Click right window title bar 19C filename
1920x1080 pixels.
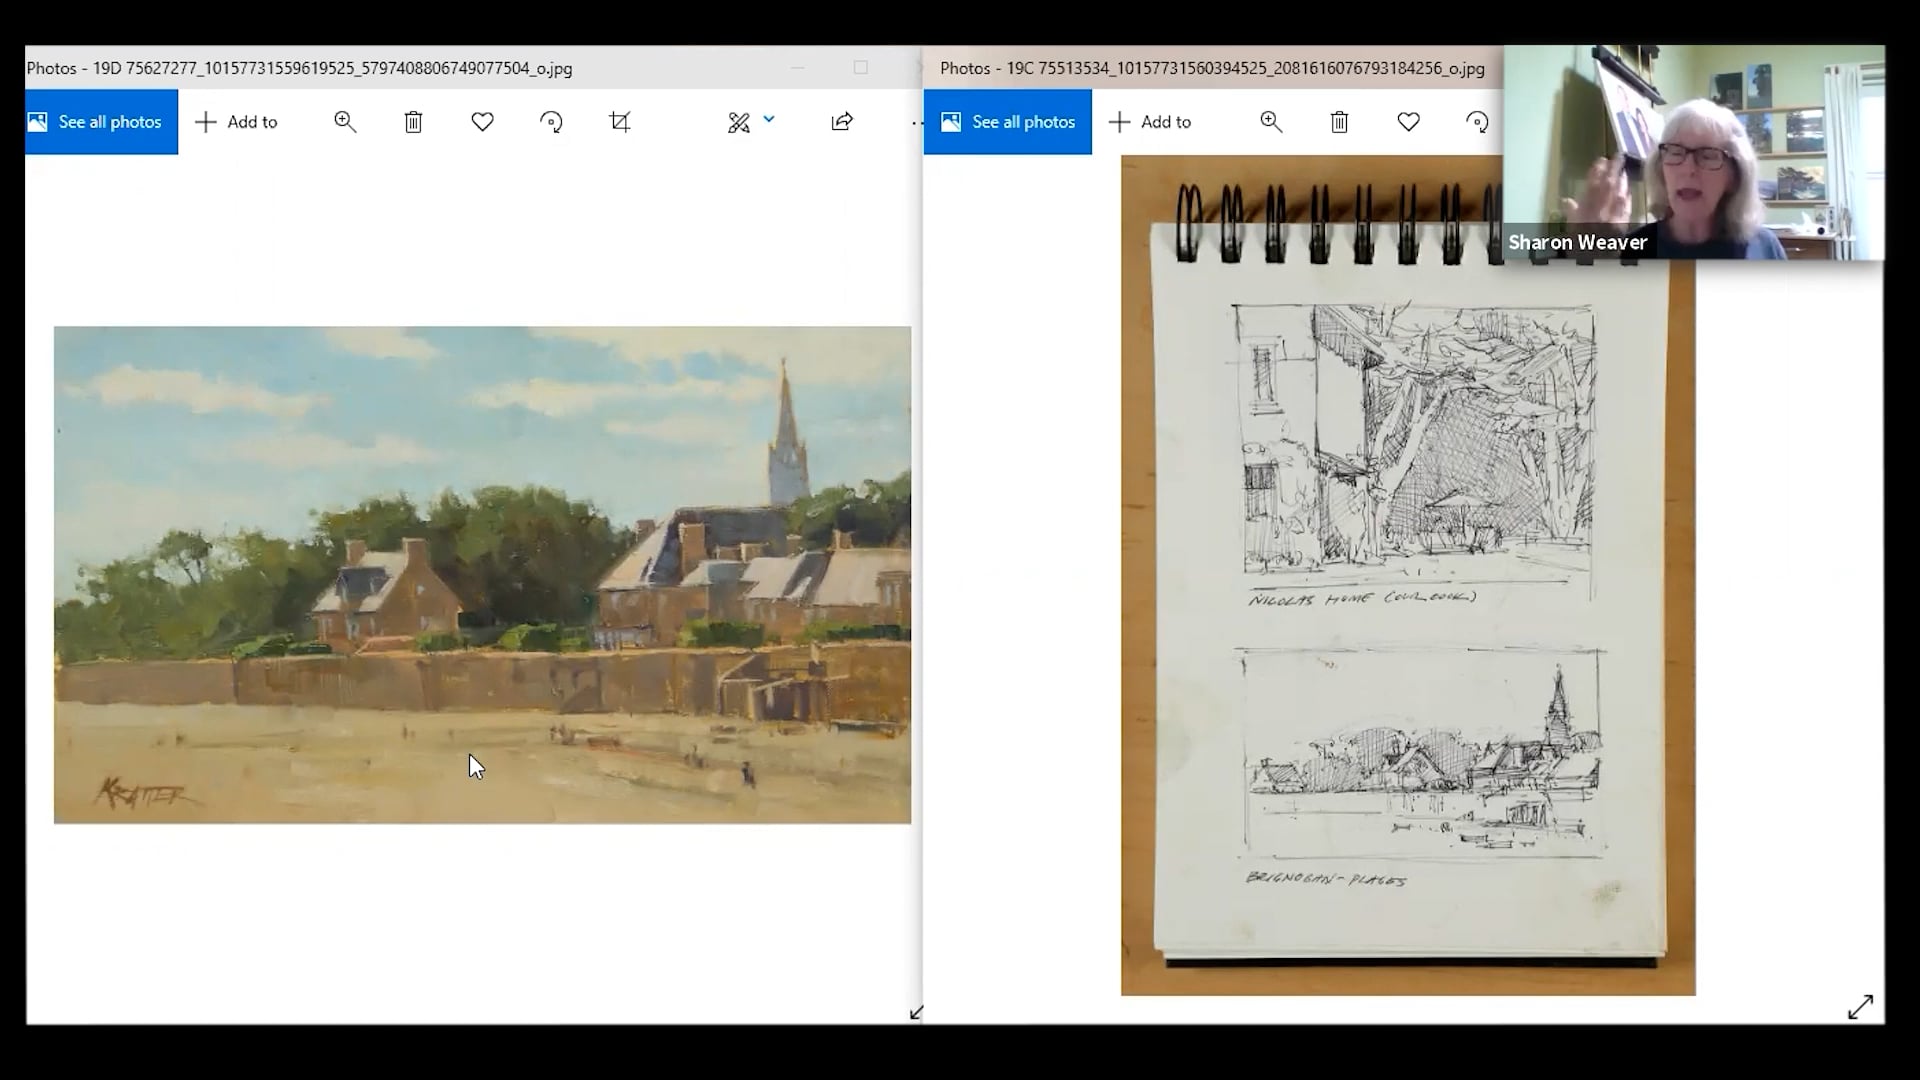coord(1245,68)
